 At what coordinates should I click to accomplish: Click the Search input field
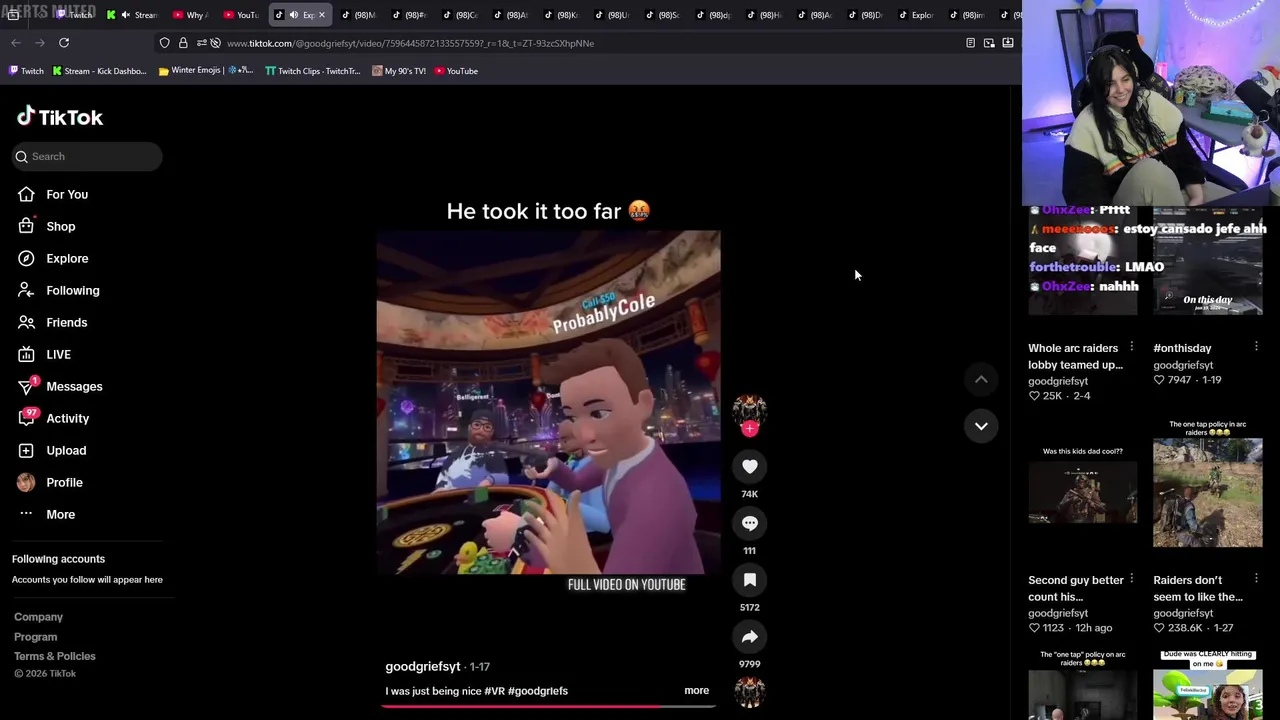tap(87, 156)
